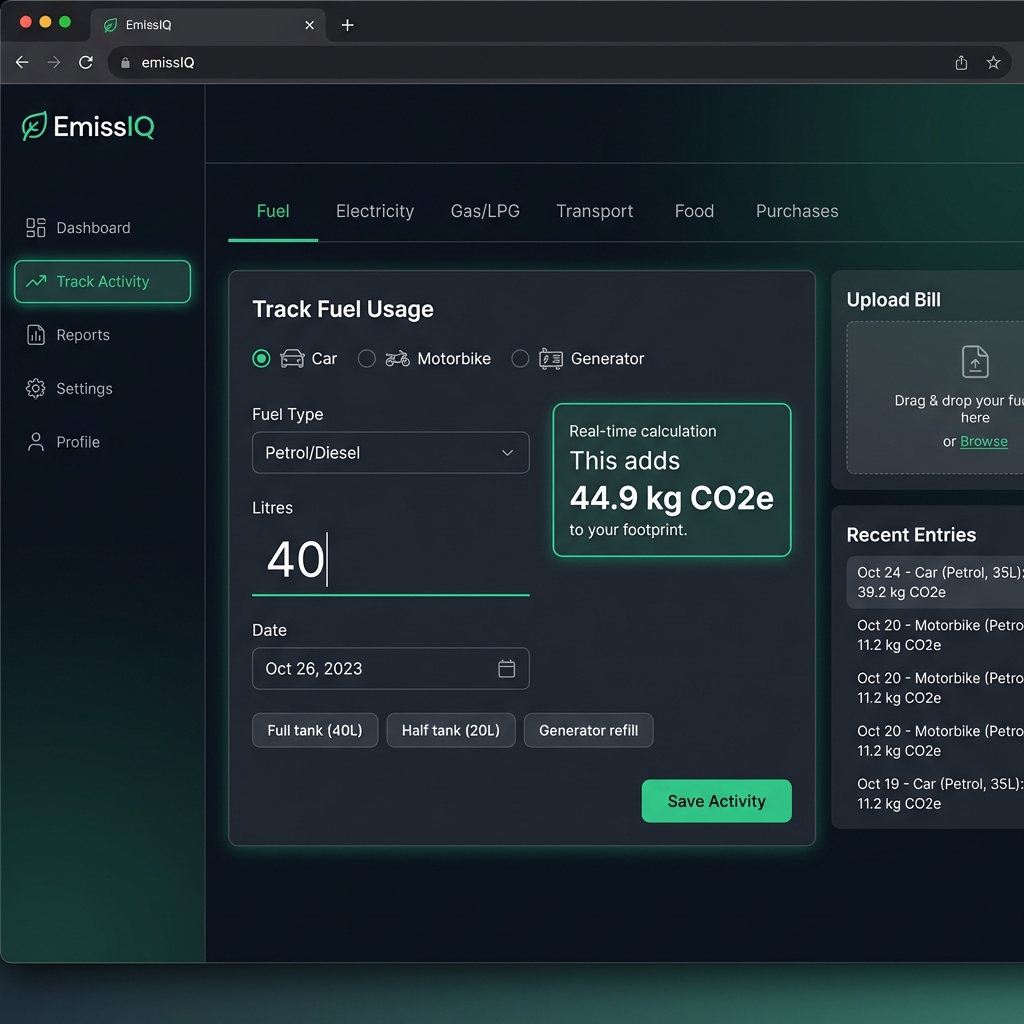1024x1024 pixels.
Task: Select the Motorbike radio button
Action: 367,359
